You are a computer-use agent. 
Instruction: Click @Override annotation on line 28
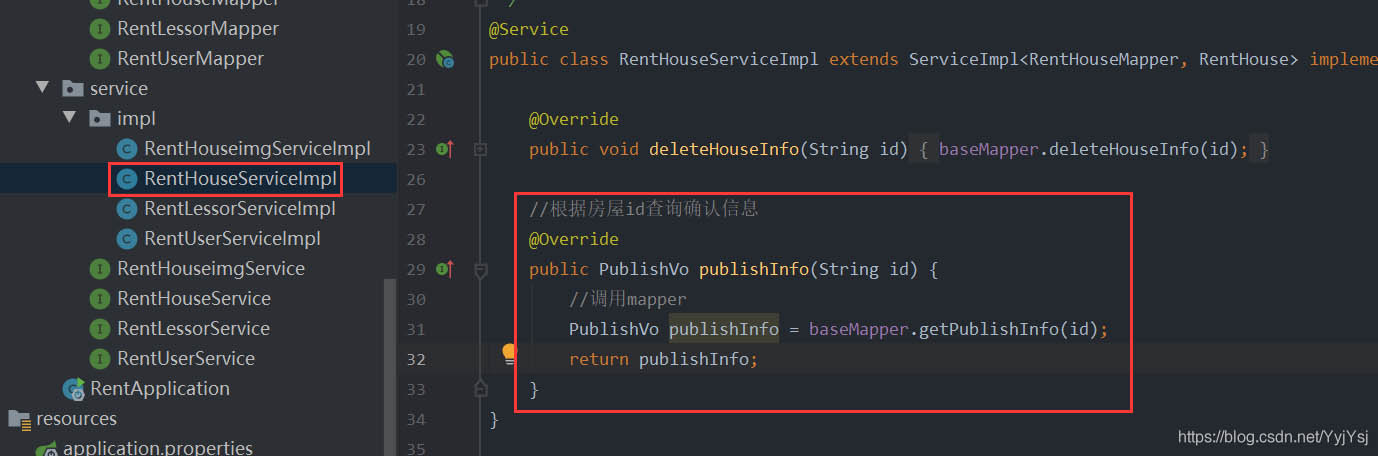(574, 239)
